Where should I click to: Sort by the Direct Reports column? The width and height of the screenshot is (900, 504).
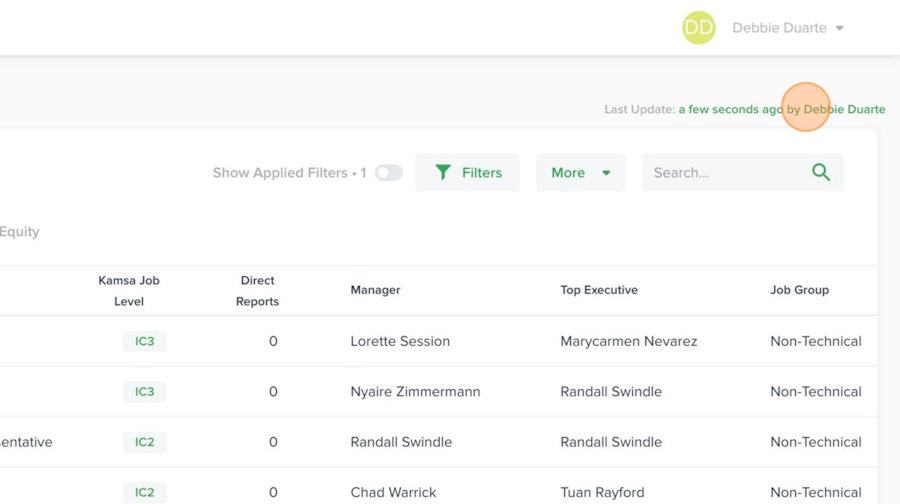coord(257,291)
